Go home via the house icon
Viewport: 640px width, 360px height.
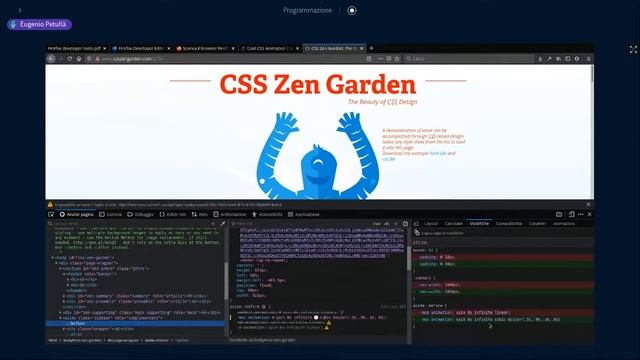coord(79,59)
